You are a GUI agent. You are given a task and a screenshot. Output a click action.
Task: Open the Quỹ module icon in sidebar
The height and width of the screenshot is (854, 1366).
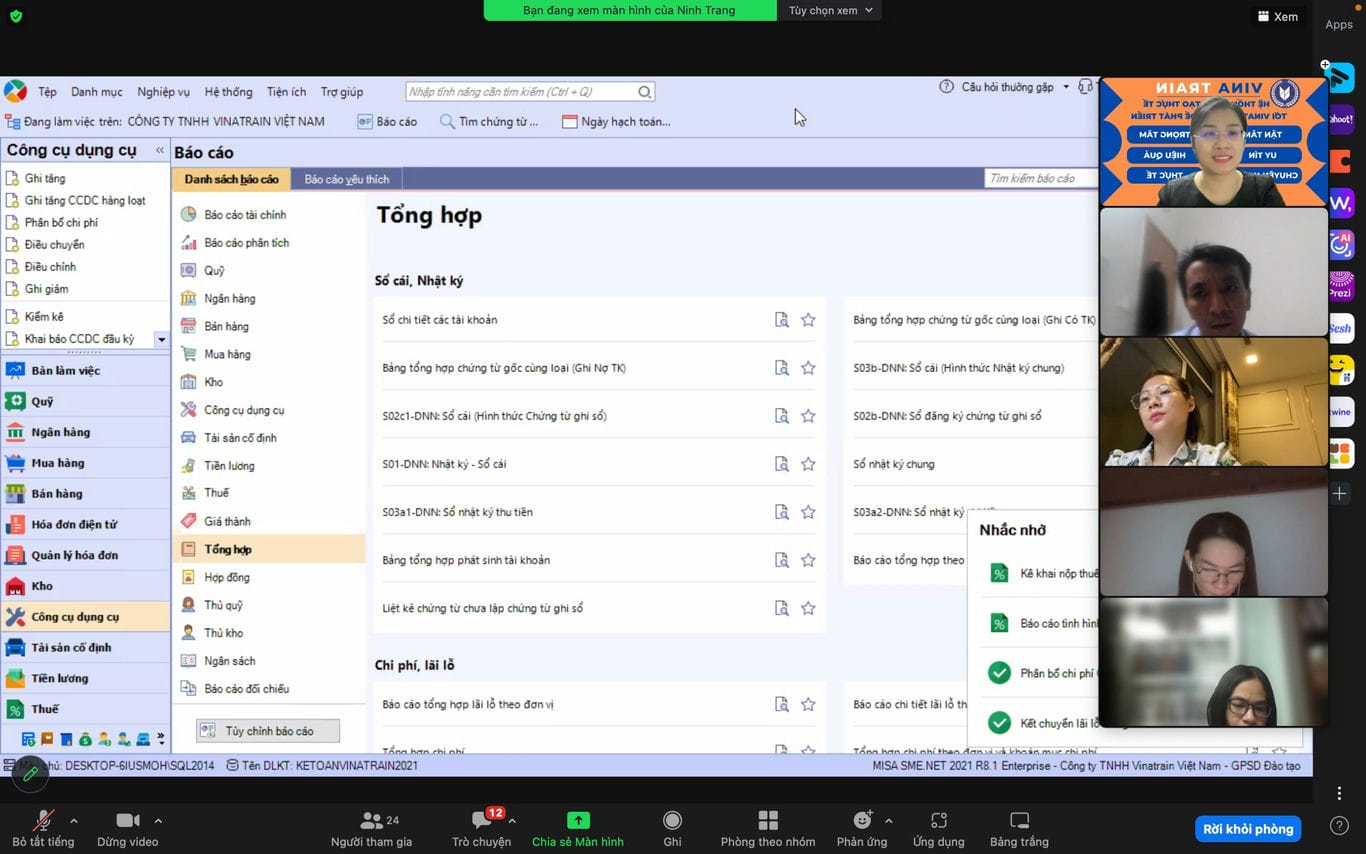click(x=15, y=401)
